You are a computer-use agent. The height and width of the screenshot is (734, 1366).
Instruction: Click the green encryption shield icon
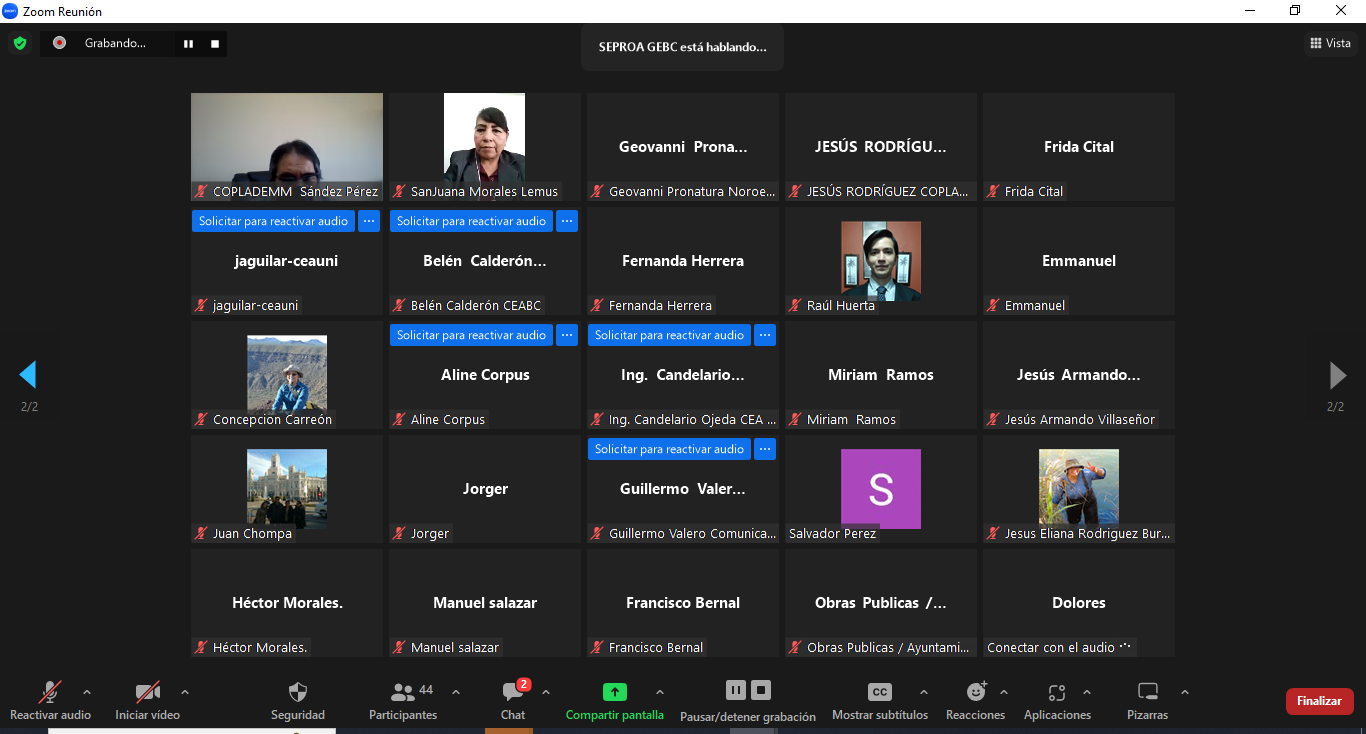[19, 43]
